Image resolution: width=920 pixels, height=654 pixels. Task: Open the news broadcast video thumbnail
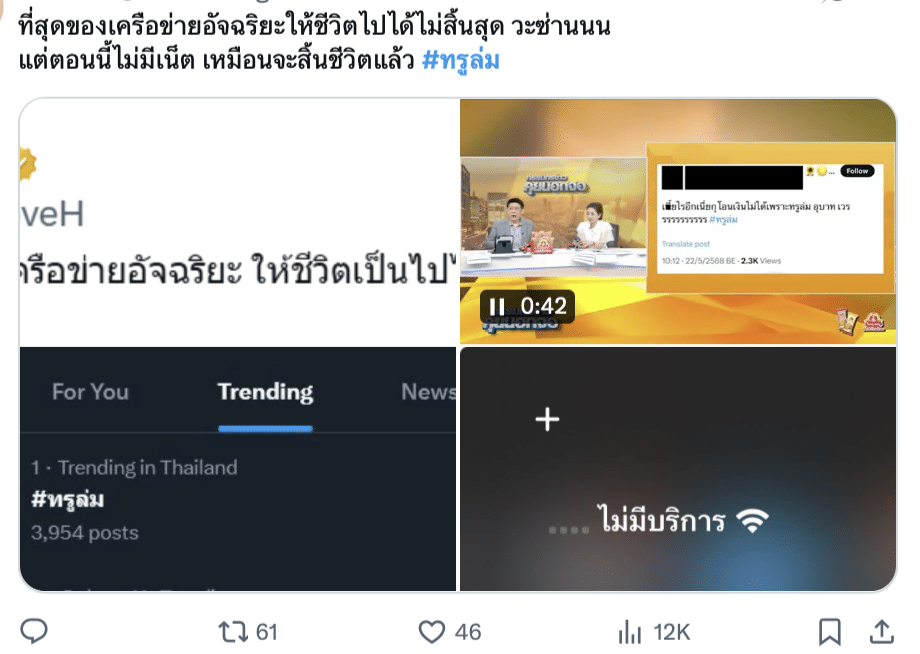point(678,222)
